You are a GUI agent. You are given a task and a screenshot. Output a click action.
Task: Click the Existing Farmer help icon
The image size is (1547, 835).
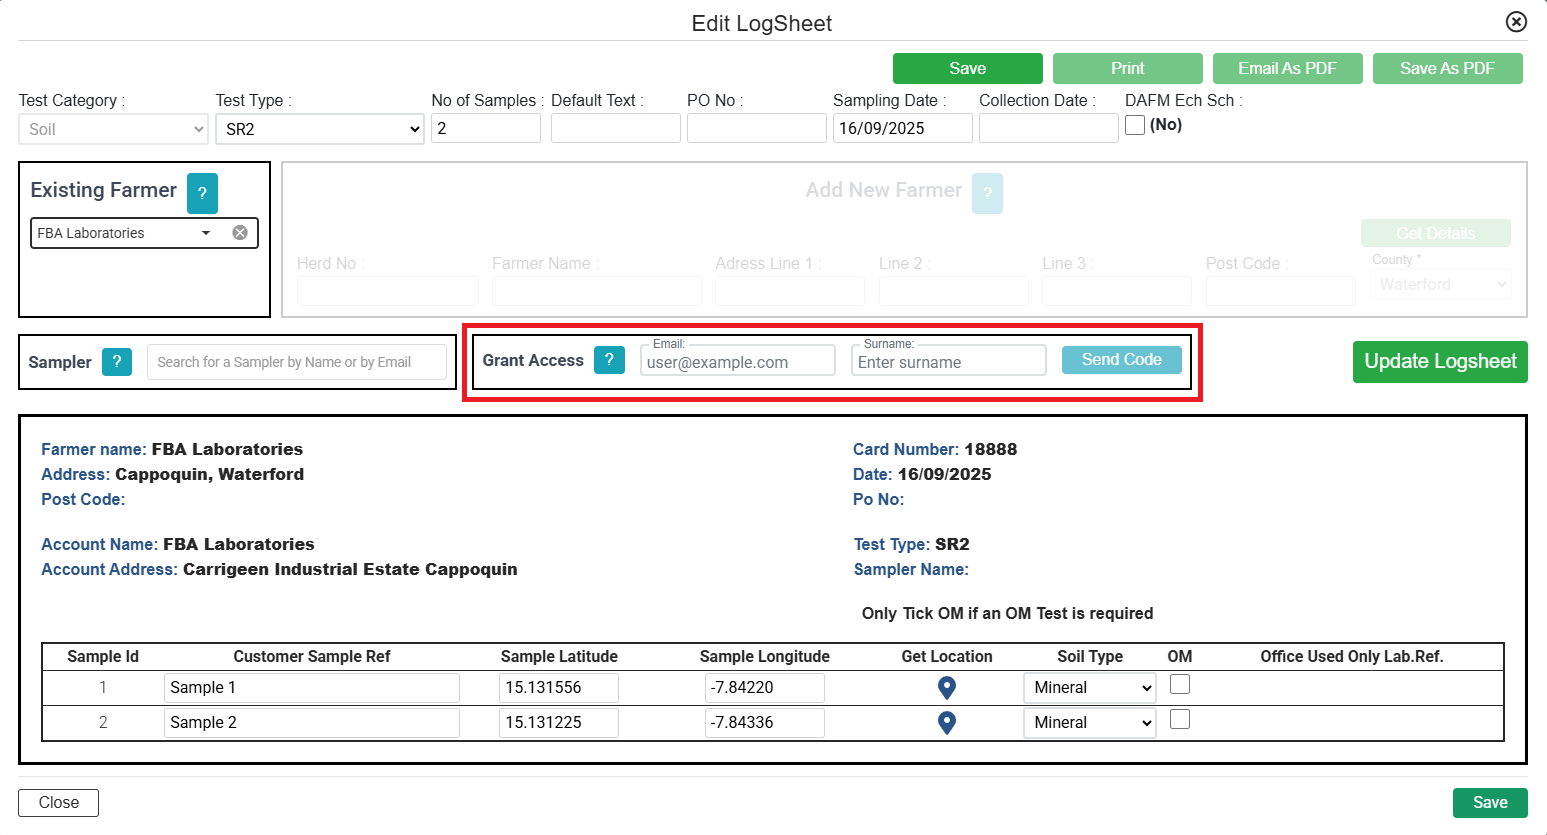click(x=202, y=193)
